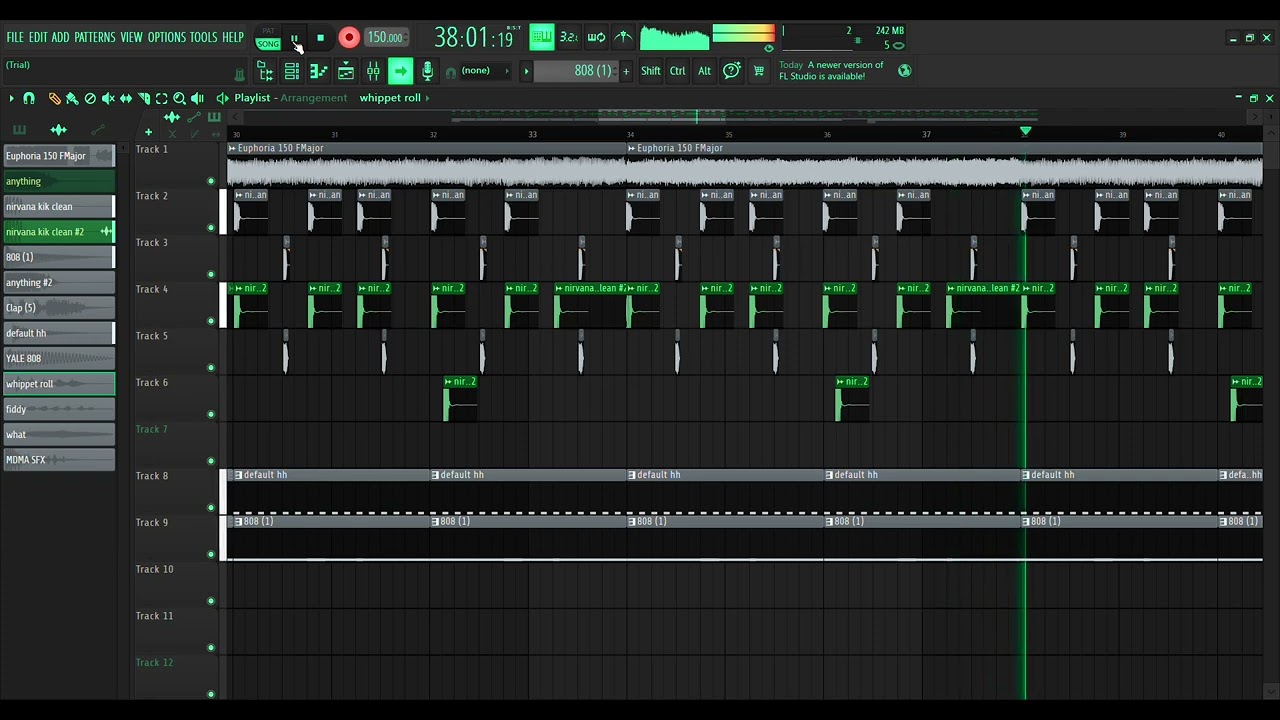The height and width of the screenshot is (720, 1280).
Task: Toggle PAT/SONG mode switch
Action: (268, 38)
